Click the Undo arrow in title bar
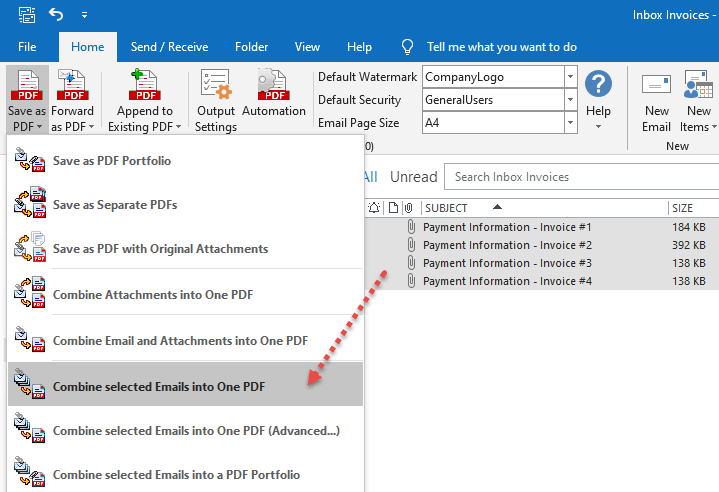 (x=56, y=15)
